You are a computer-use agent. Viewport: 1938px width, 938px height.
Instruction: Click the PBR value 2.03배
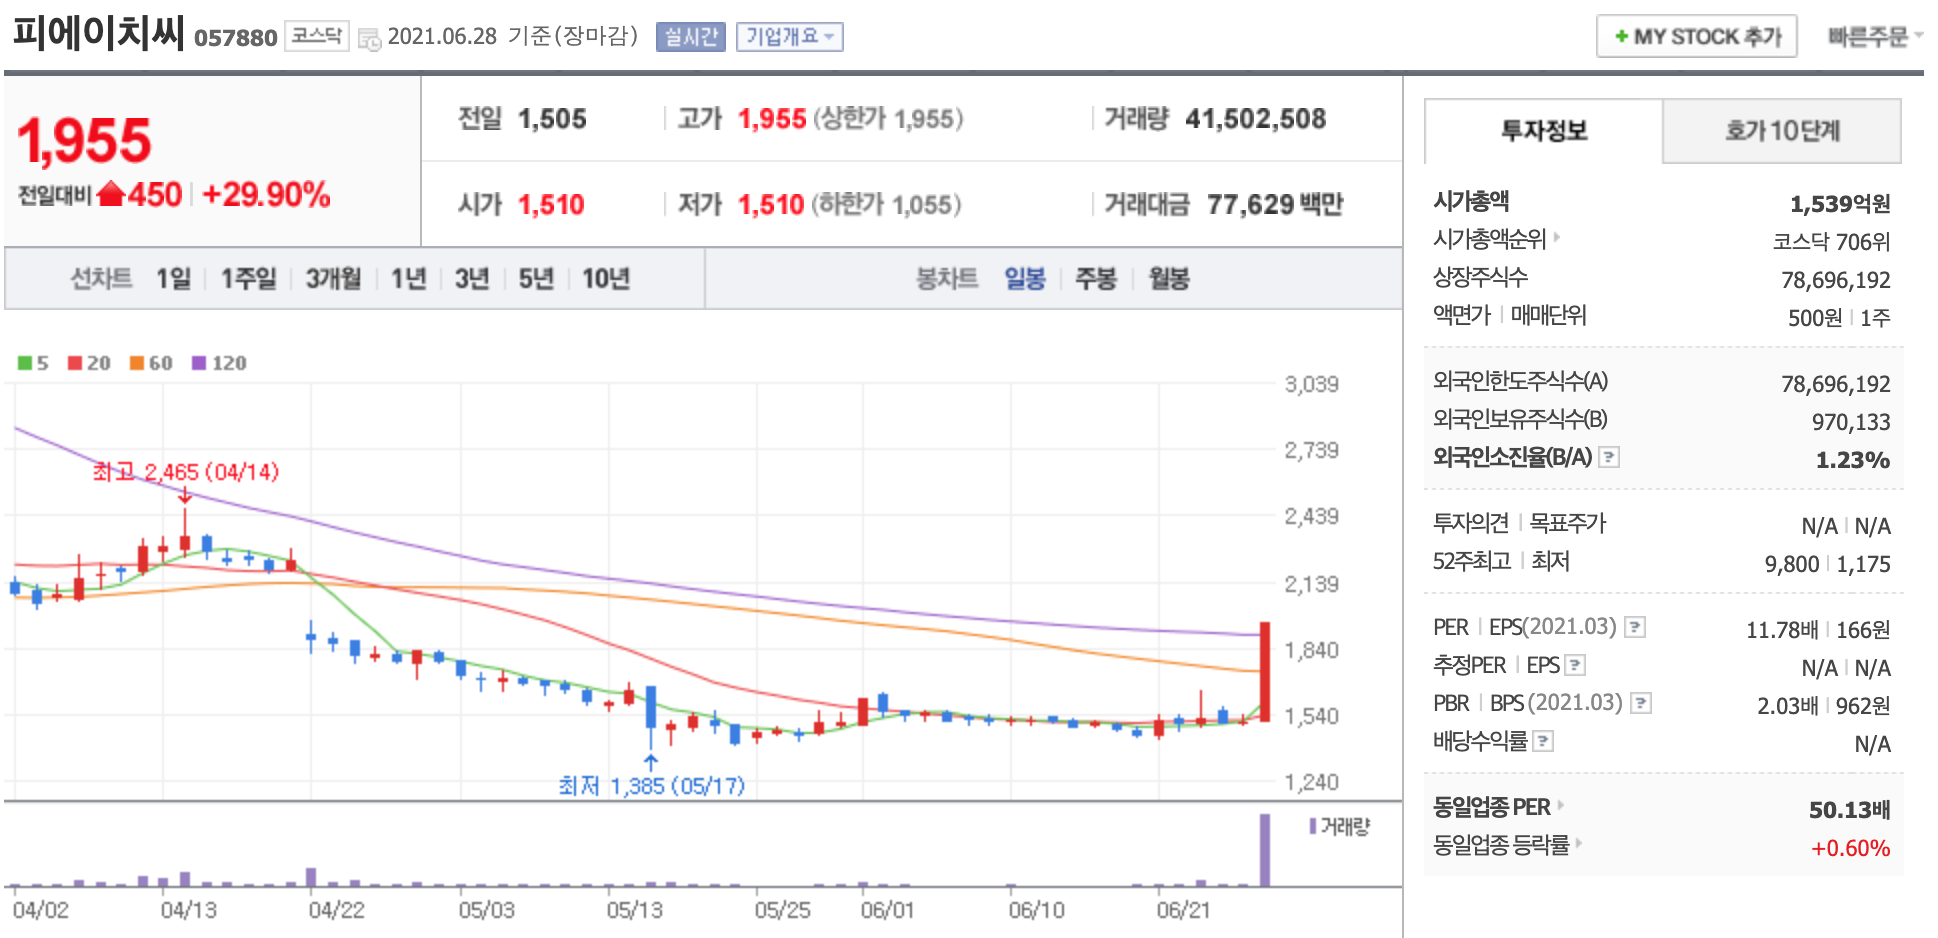(x=1788, y=706)
